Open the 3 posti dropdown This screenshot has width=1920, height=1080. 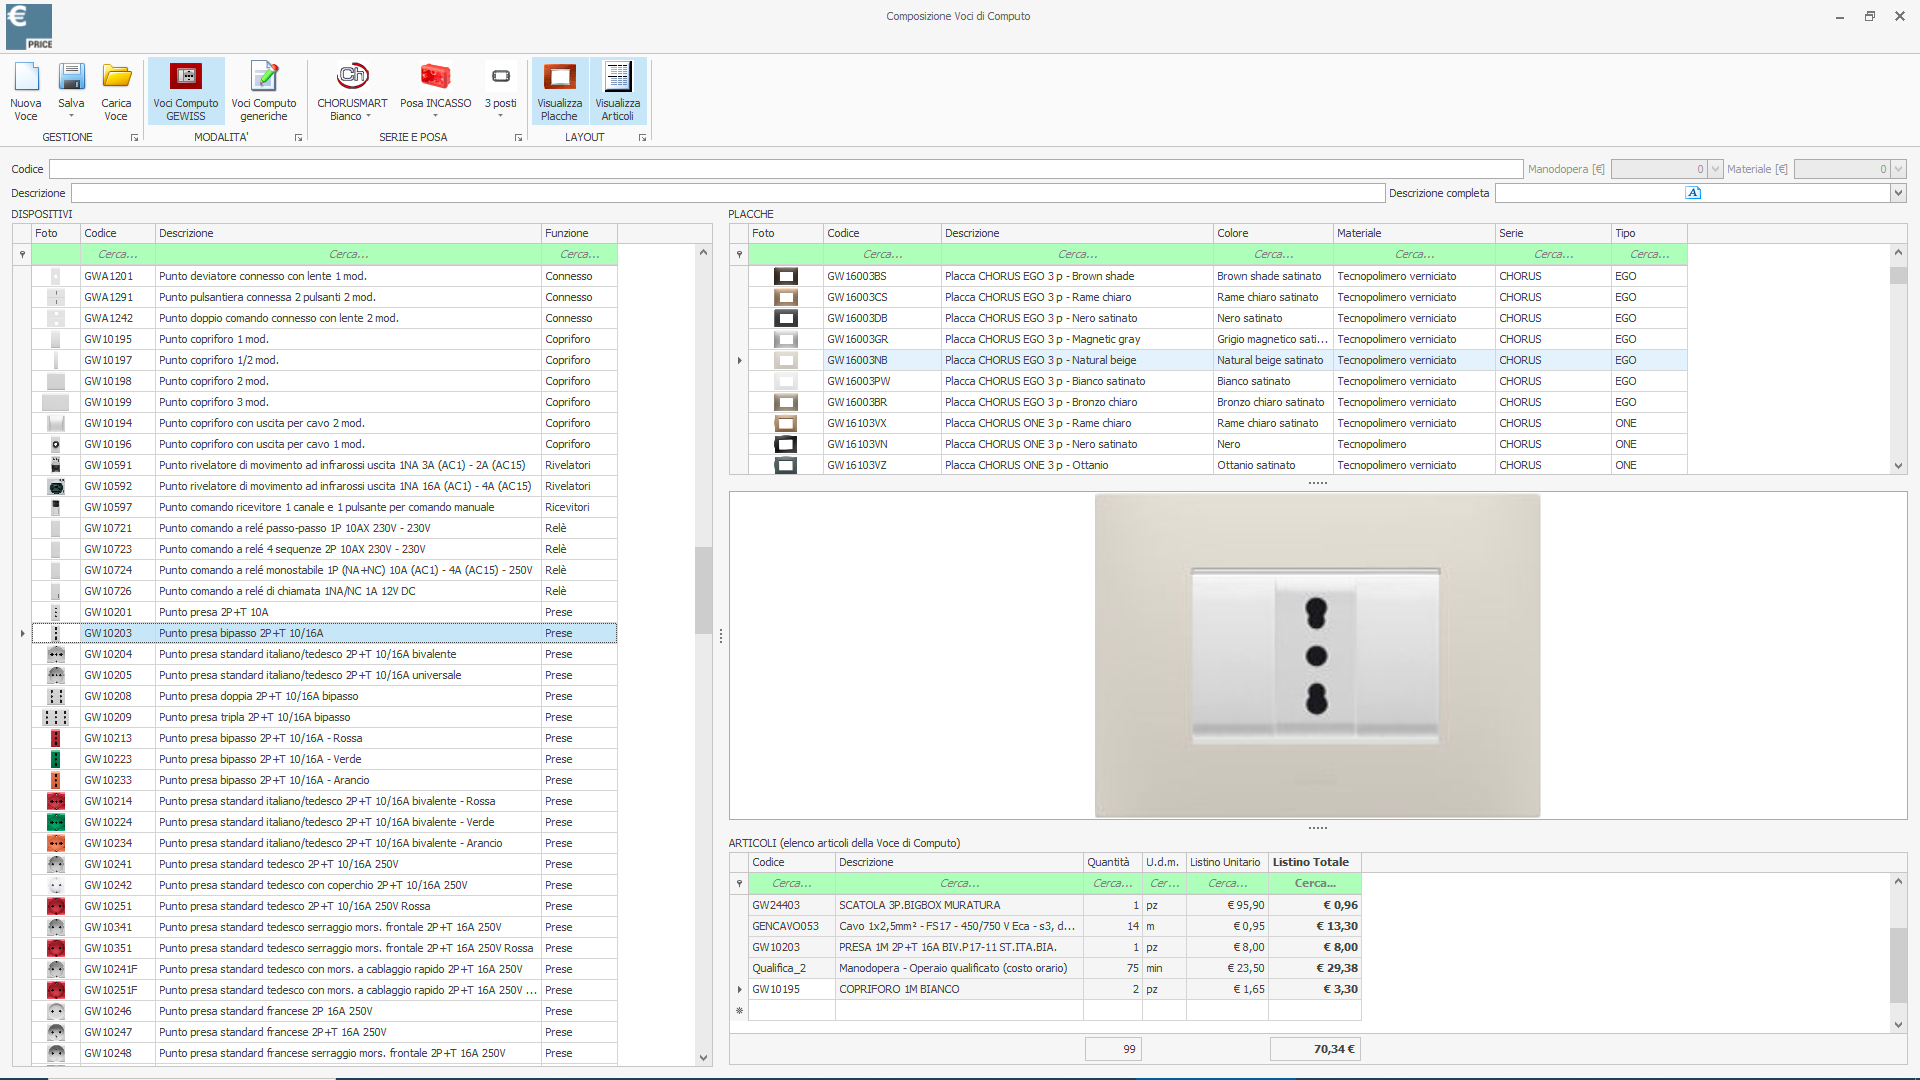point(501,90)
